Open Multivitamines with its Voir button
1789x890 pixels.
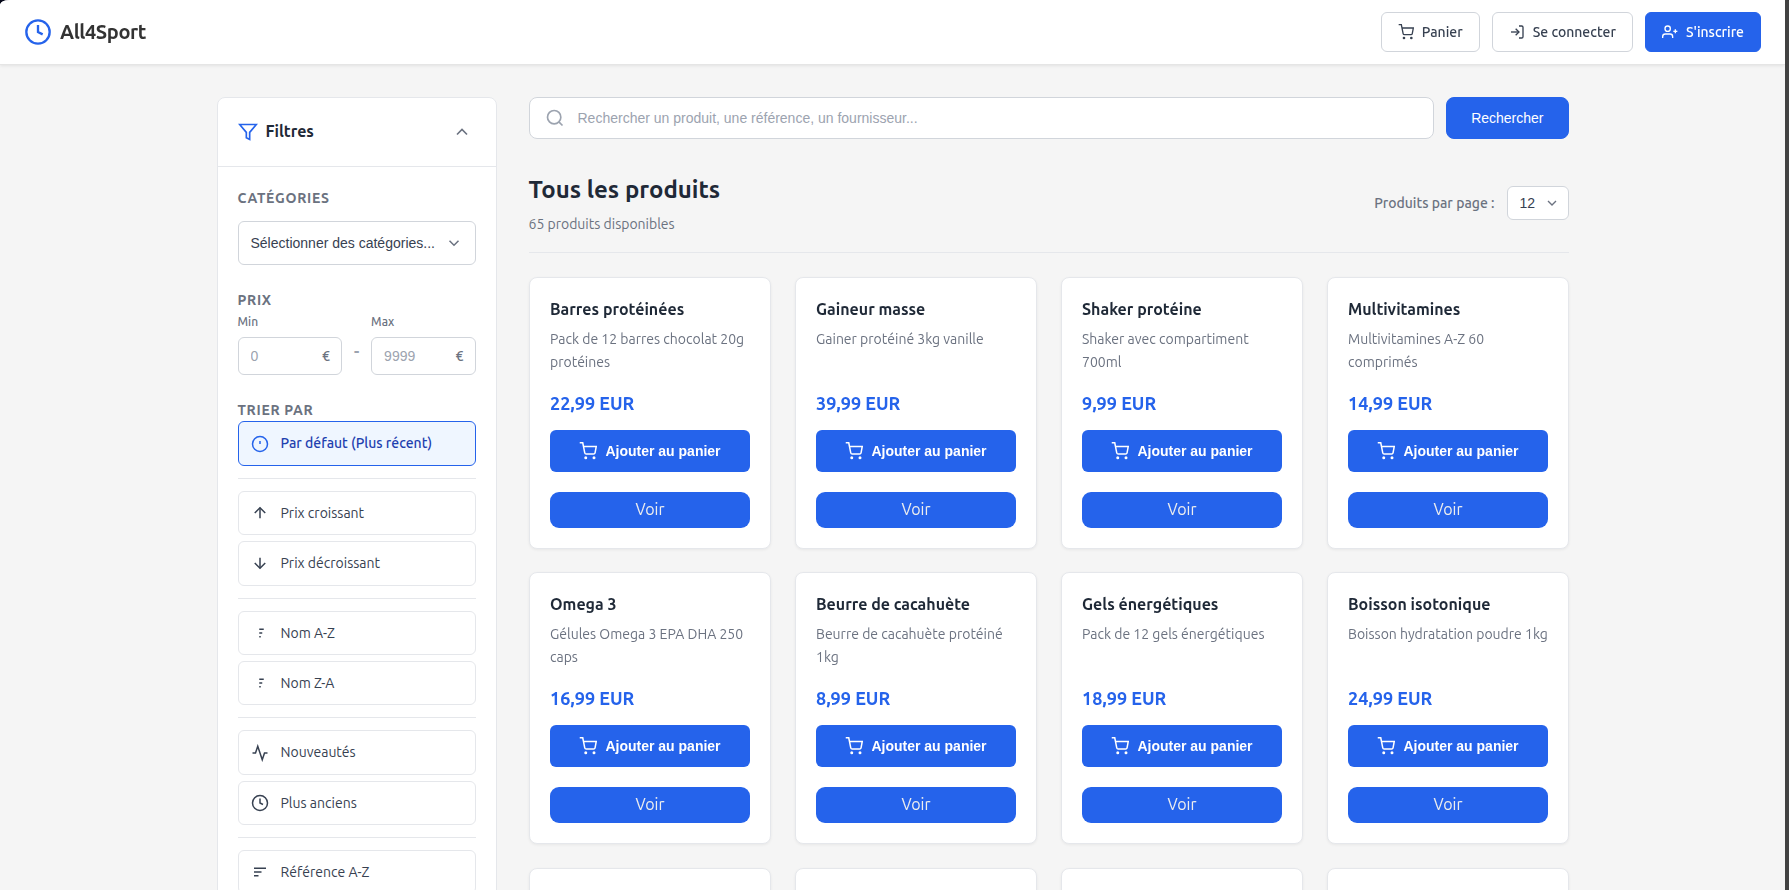pyautogui.click(x=1447, y=510)
